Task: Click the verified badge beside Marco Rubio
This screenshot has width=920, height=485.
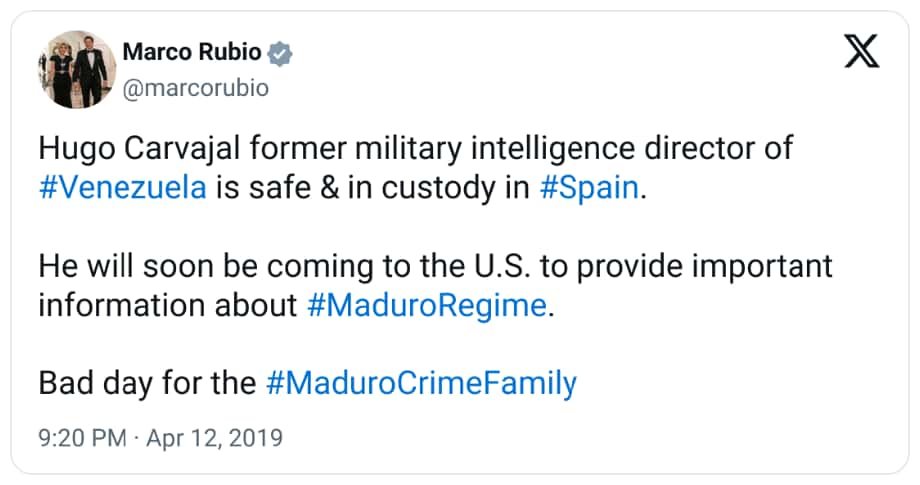Action: [281, 54]
